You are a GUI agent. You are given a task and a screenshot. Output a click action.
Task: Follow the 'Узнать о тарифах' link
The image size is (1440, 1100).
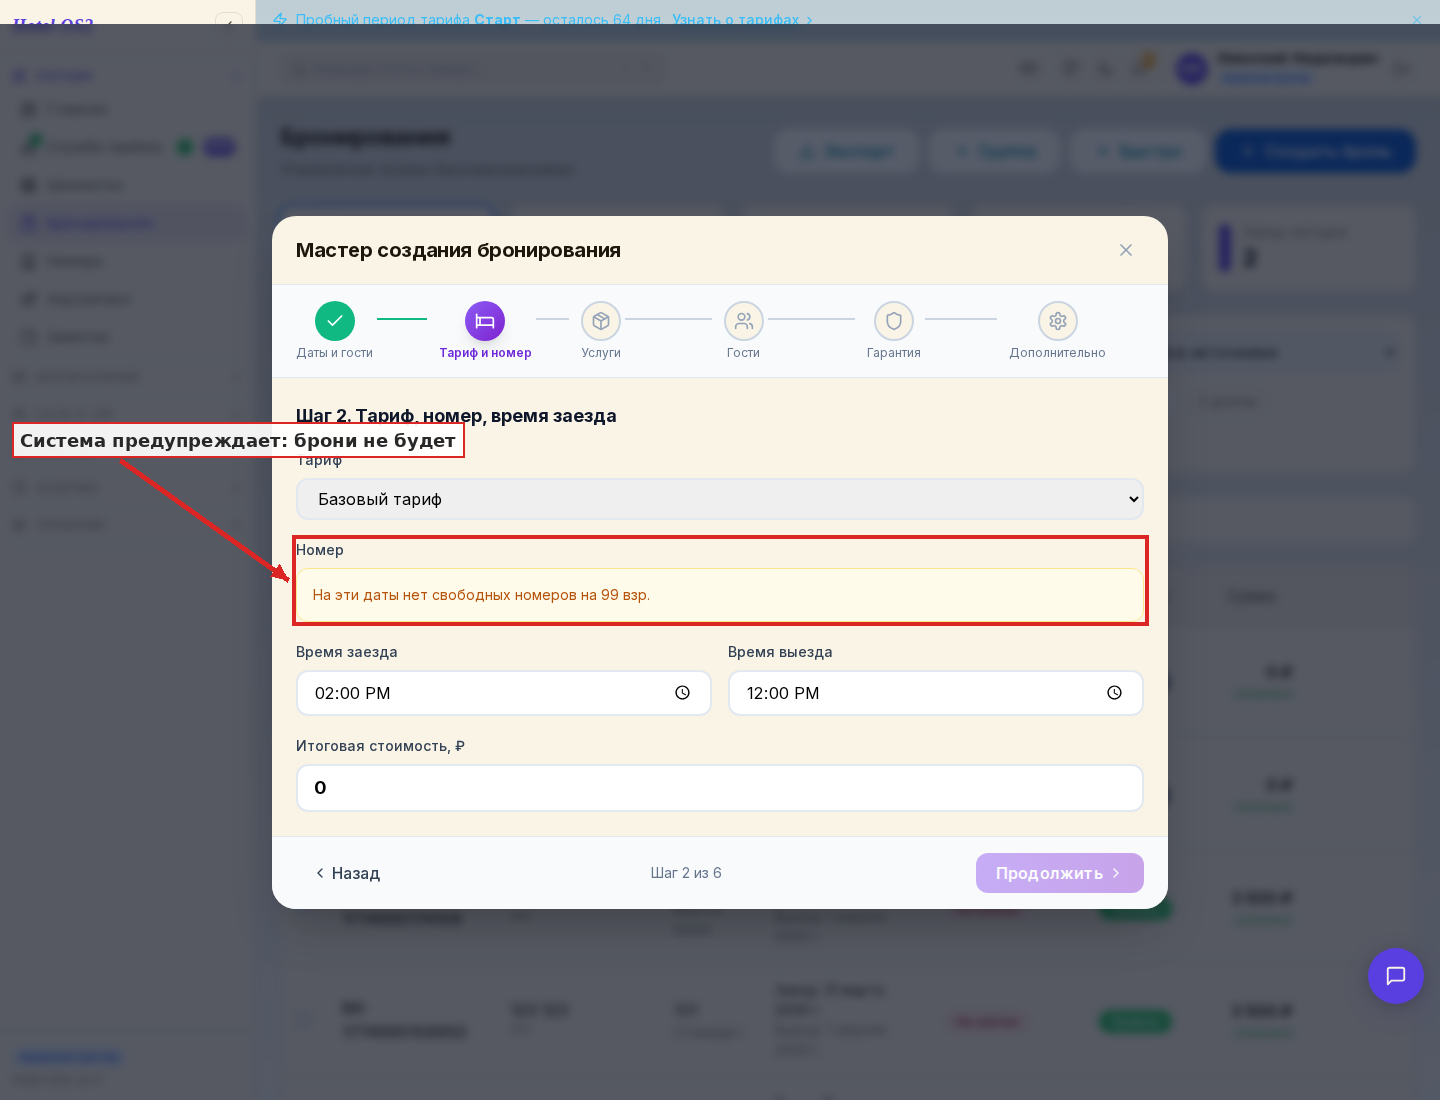coord(742,19)
